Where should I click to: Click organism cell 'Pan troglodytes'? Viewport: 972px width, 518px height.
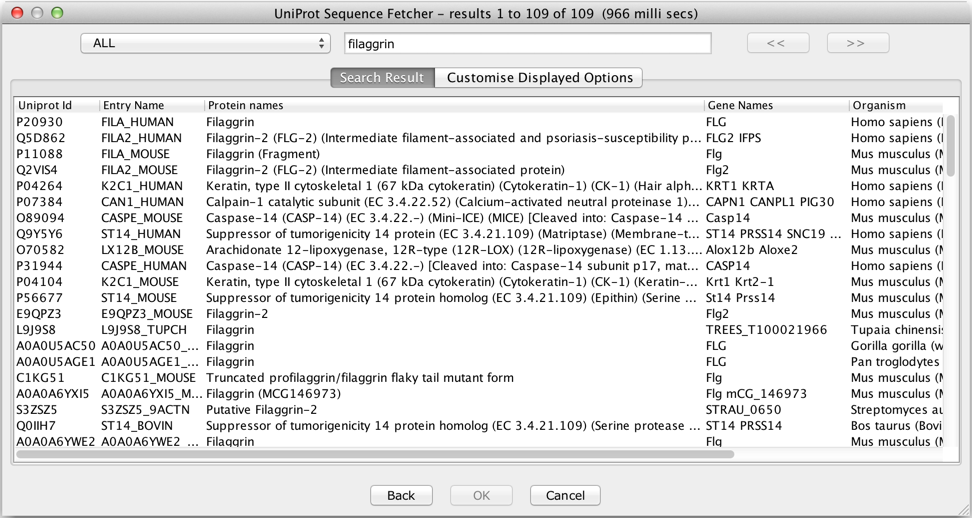[895, 362]
